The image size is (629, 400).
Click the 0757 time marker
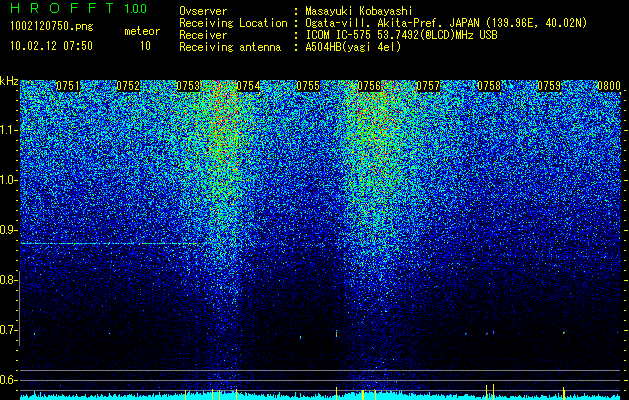point(428,86)
